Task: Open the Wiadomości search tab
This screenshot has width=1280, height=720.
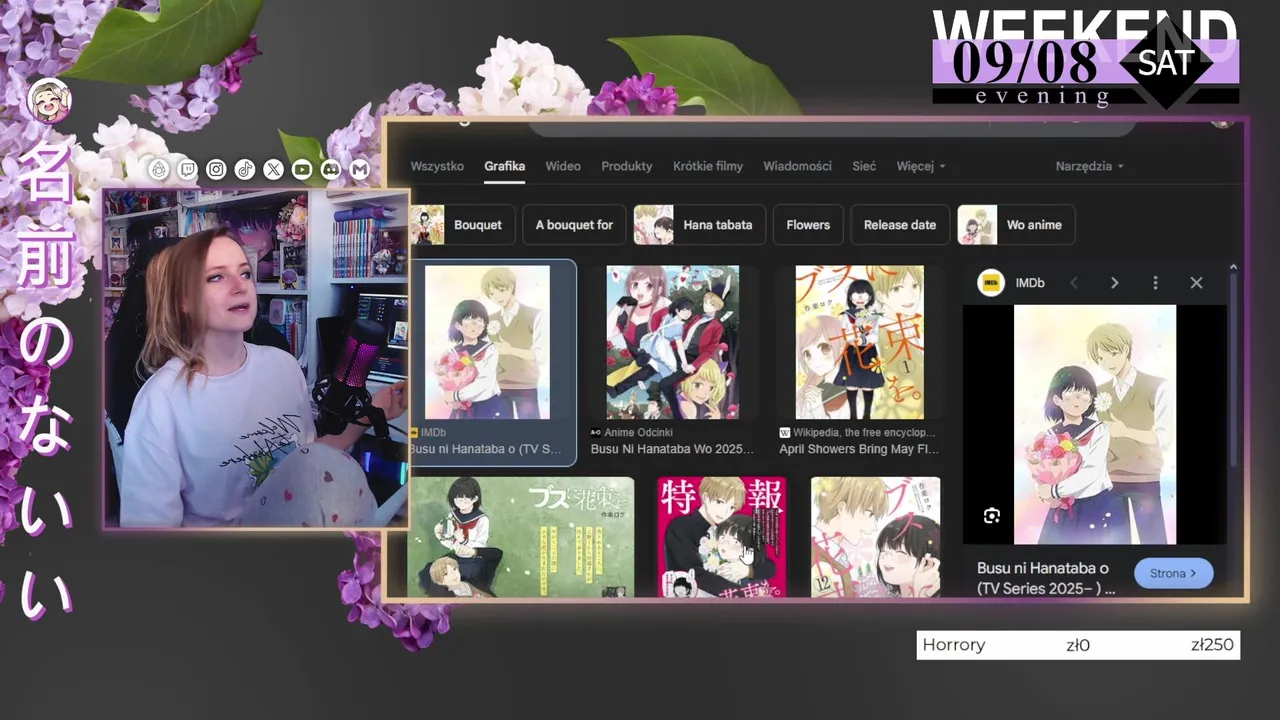Action: [797, 166]
